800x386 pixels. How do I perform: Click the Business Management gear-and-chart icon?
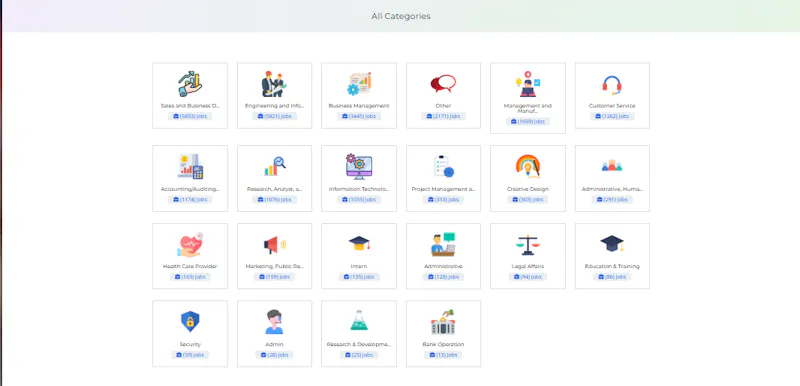[x=359, y=84]
